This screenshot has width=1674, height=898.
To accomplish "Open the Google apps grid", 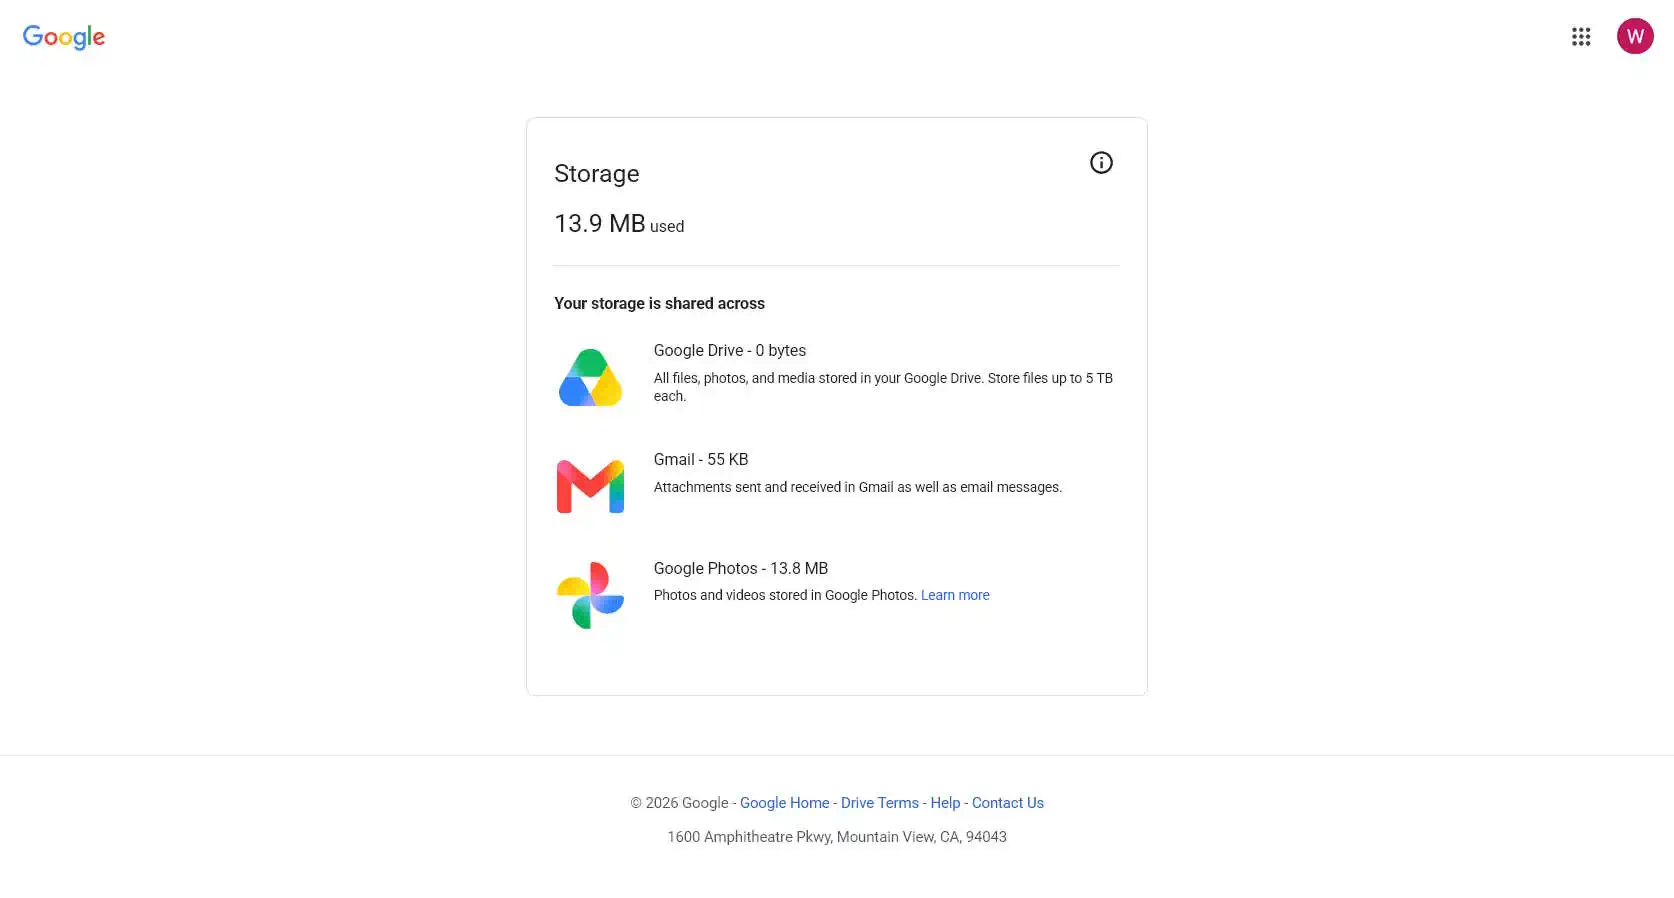I will point(1581,37).
